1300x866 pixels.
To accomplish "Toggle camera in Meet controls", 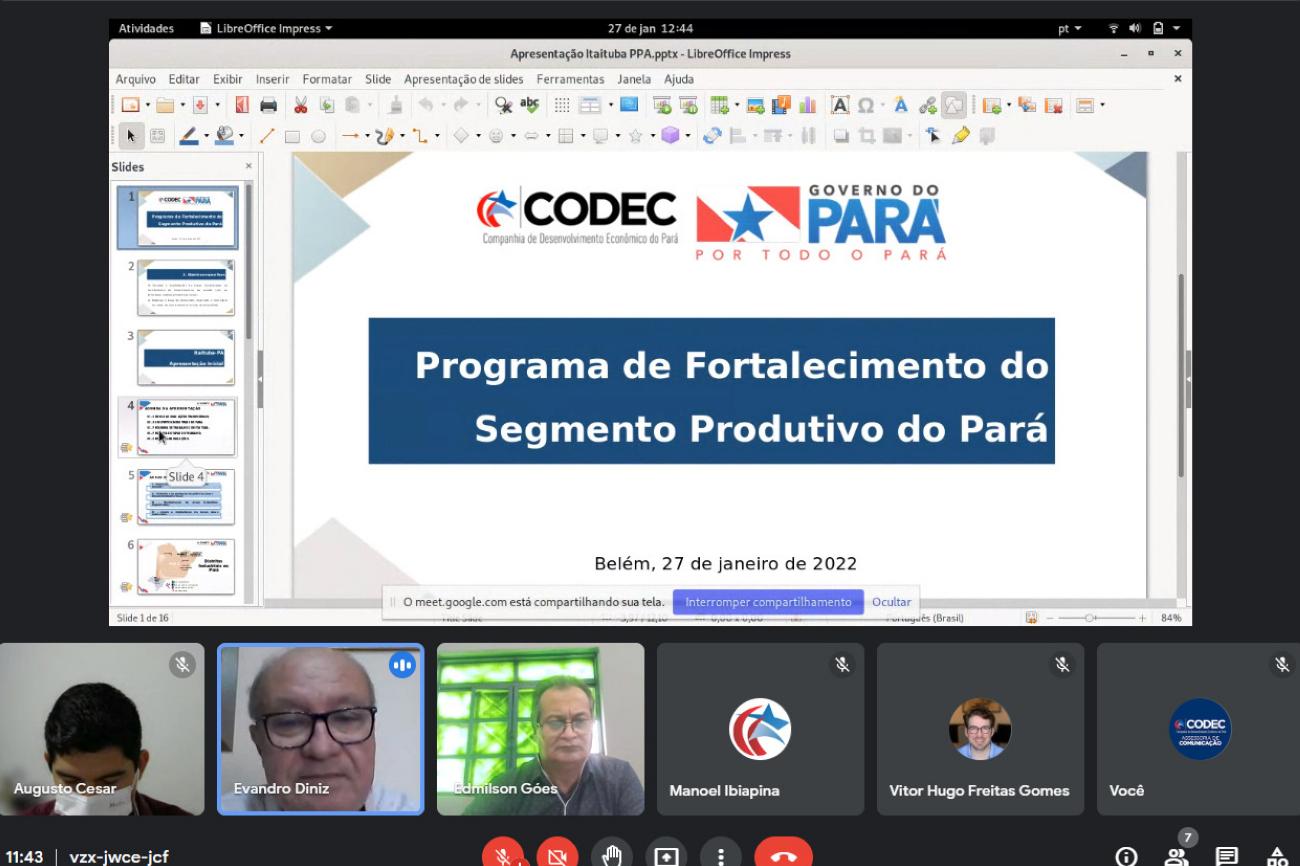I will pos(557,856).
